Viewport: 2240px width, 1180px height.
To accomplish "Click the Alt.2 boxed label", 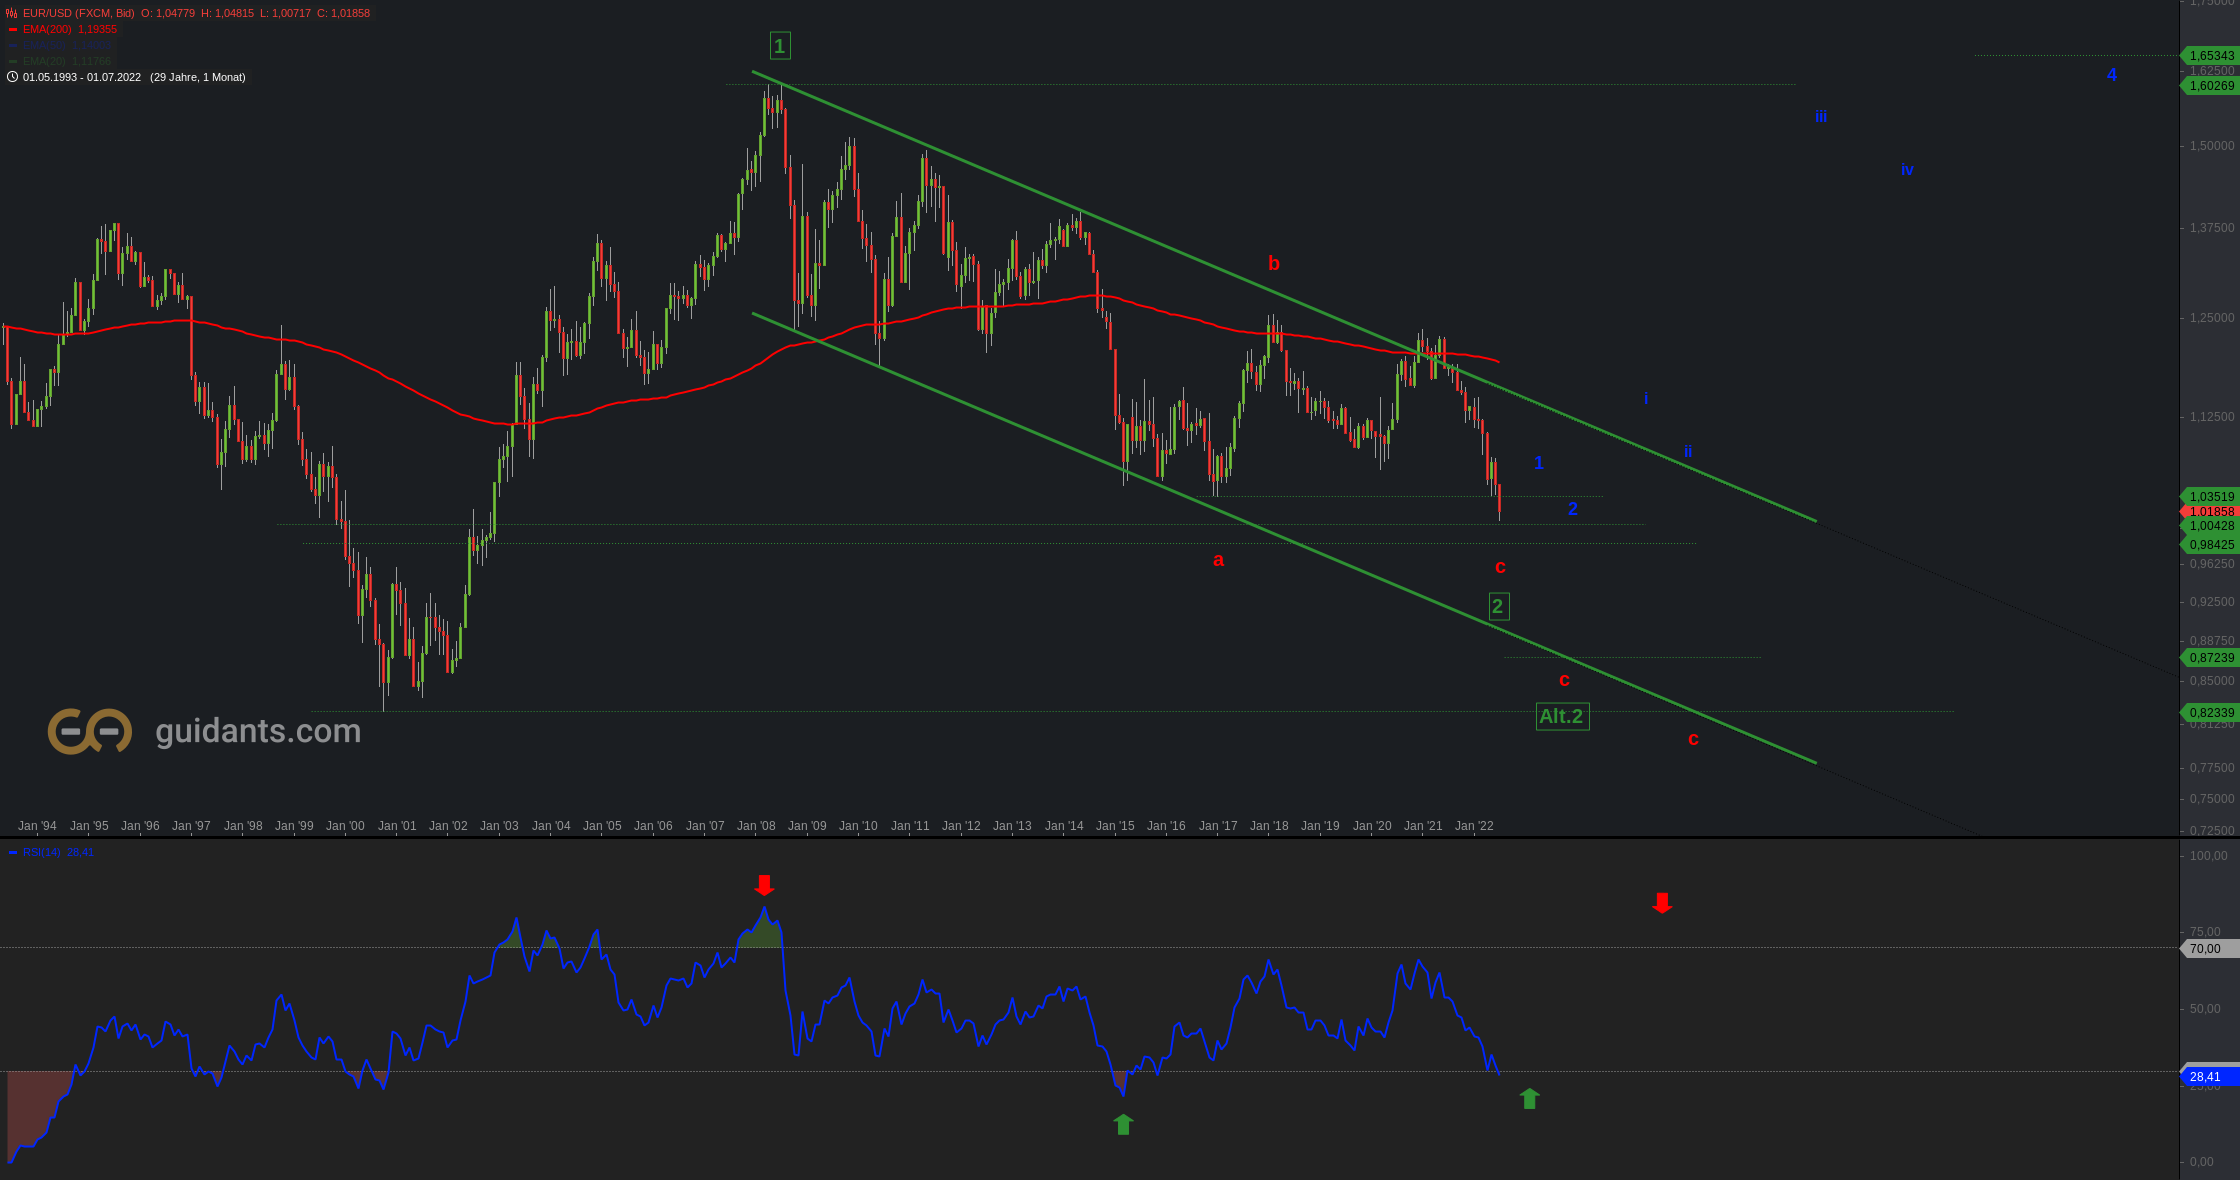I will pos(1562,716).
